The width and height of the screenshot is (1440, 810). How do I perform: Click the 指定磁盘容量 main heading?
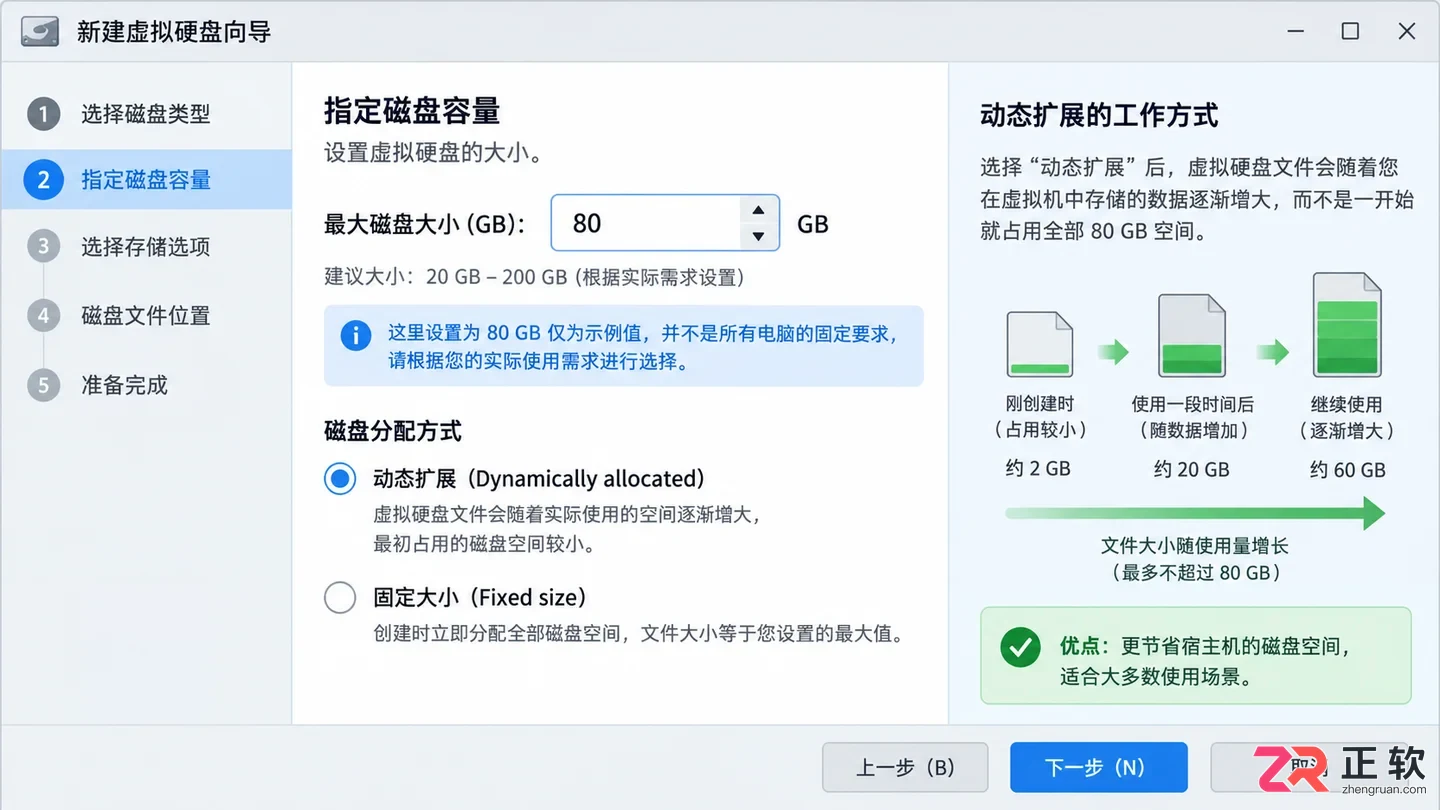pos(412,111)
